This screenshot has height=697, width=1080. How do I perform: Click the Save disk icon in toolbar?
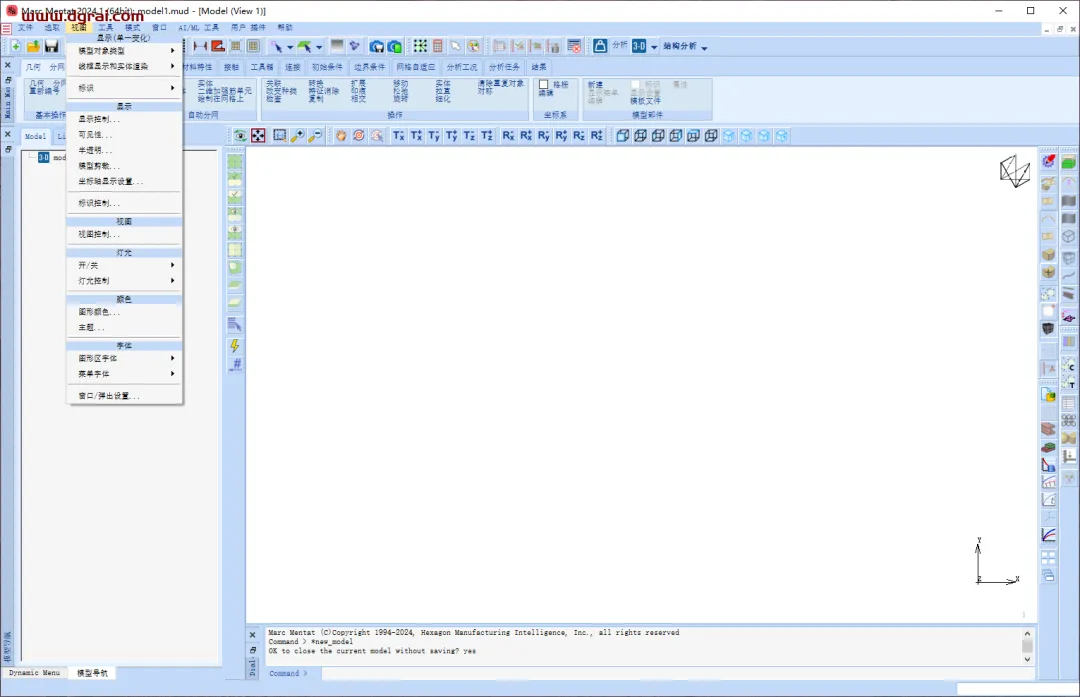pyautogui.click(x=52, y=46)
